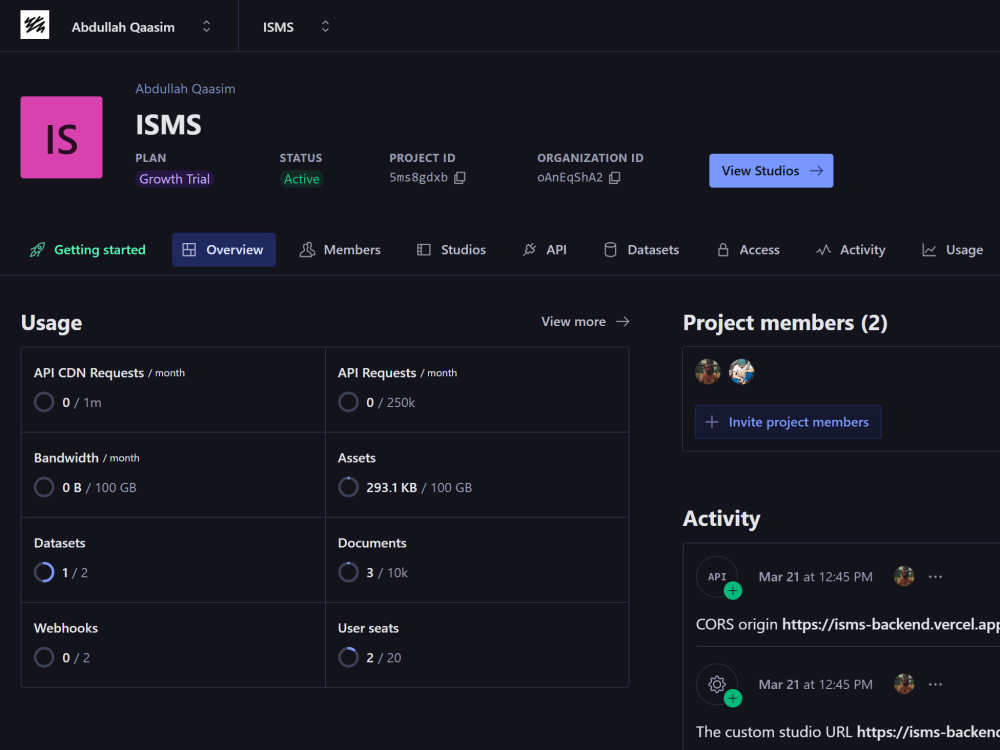
Task: Click the API CDN Requests progress circle
Action: click(44, 402)
